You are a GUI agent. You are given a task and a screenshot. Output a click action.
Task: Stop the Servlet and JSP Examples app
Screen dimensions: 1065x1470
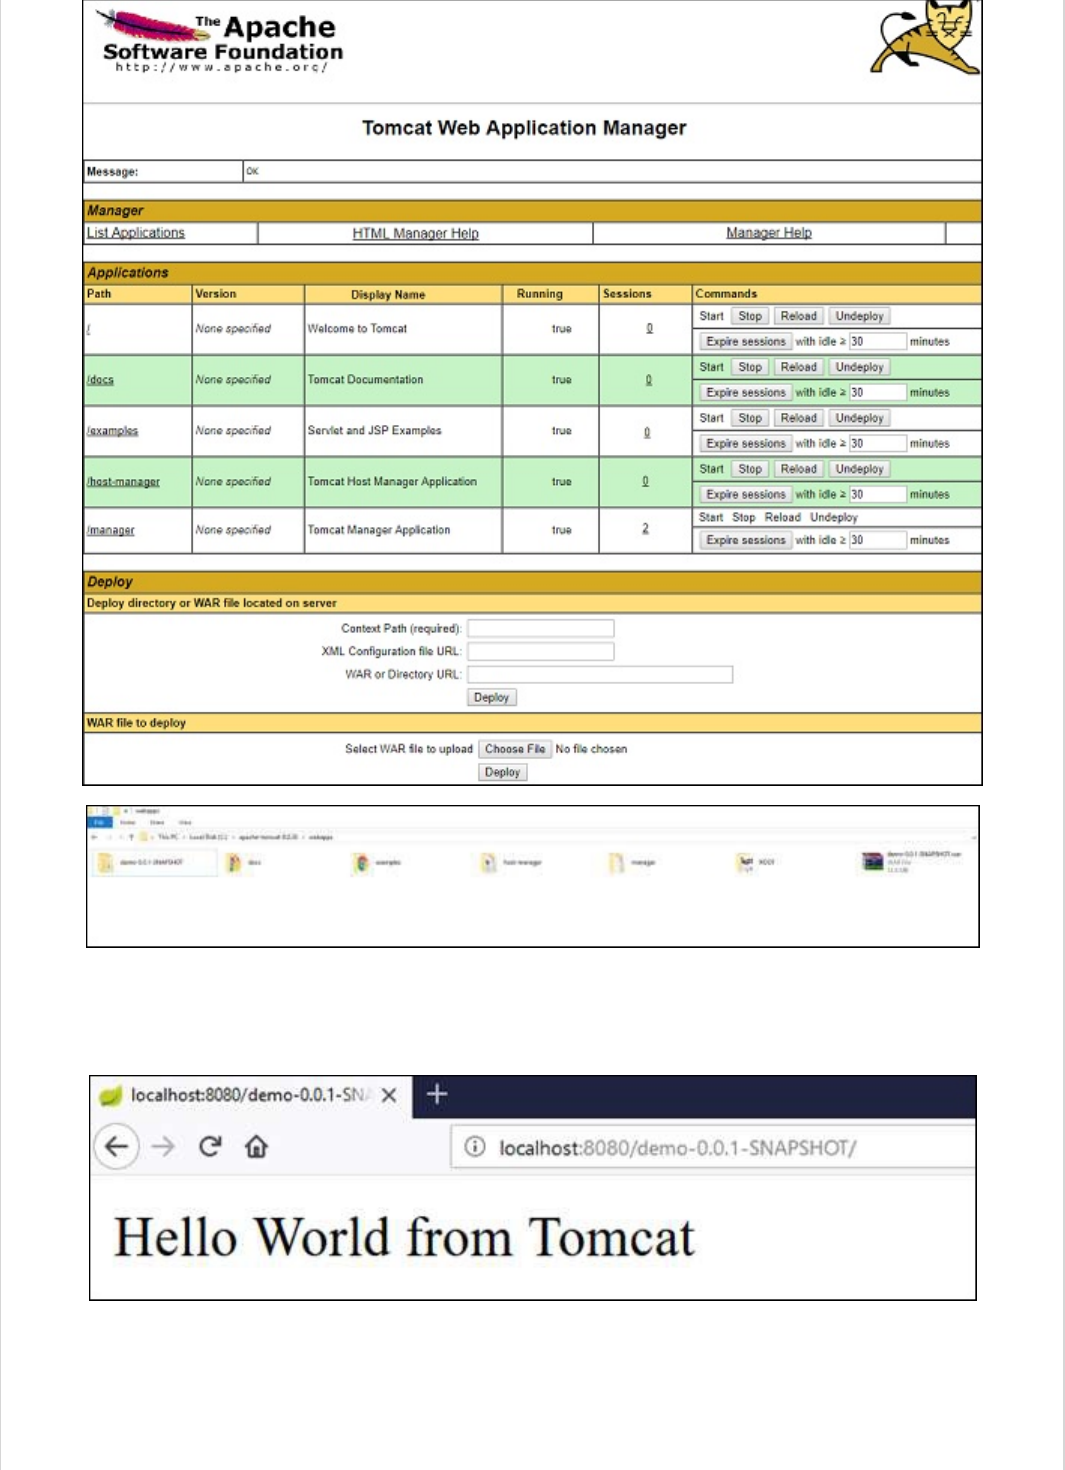(750, 418)
